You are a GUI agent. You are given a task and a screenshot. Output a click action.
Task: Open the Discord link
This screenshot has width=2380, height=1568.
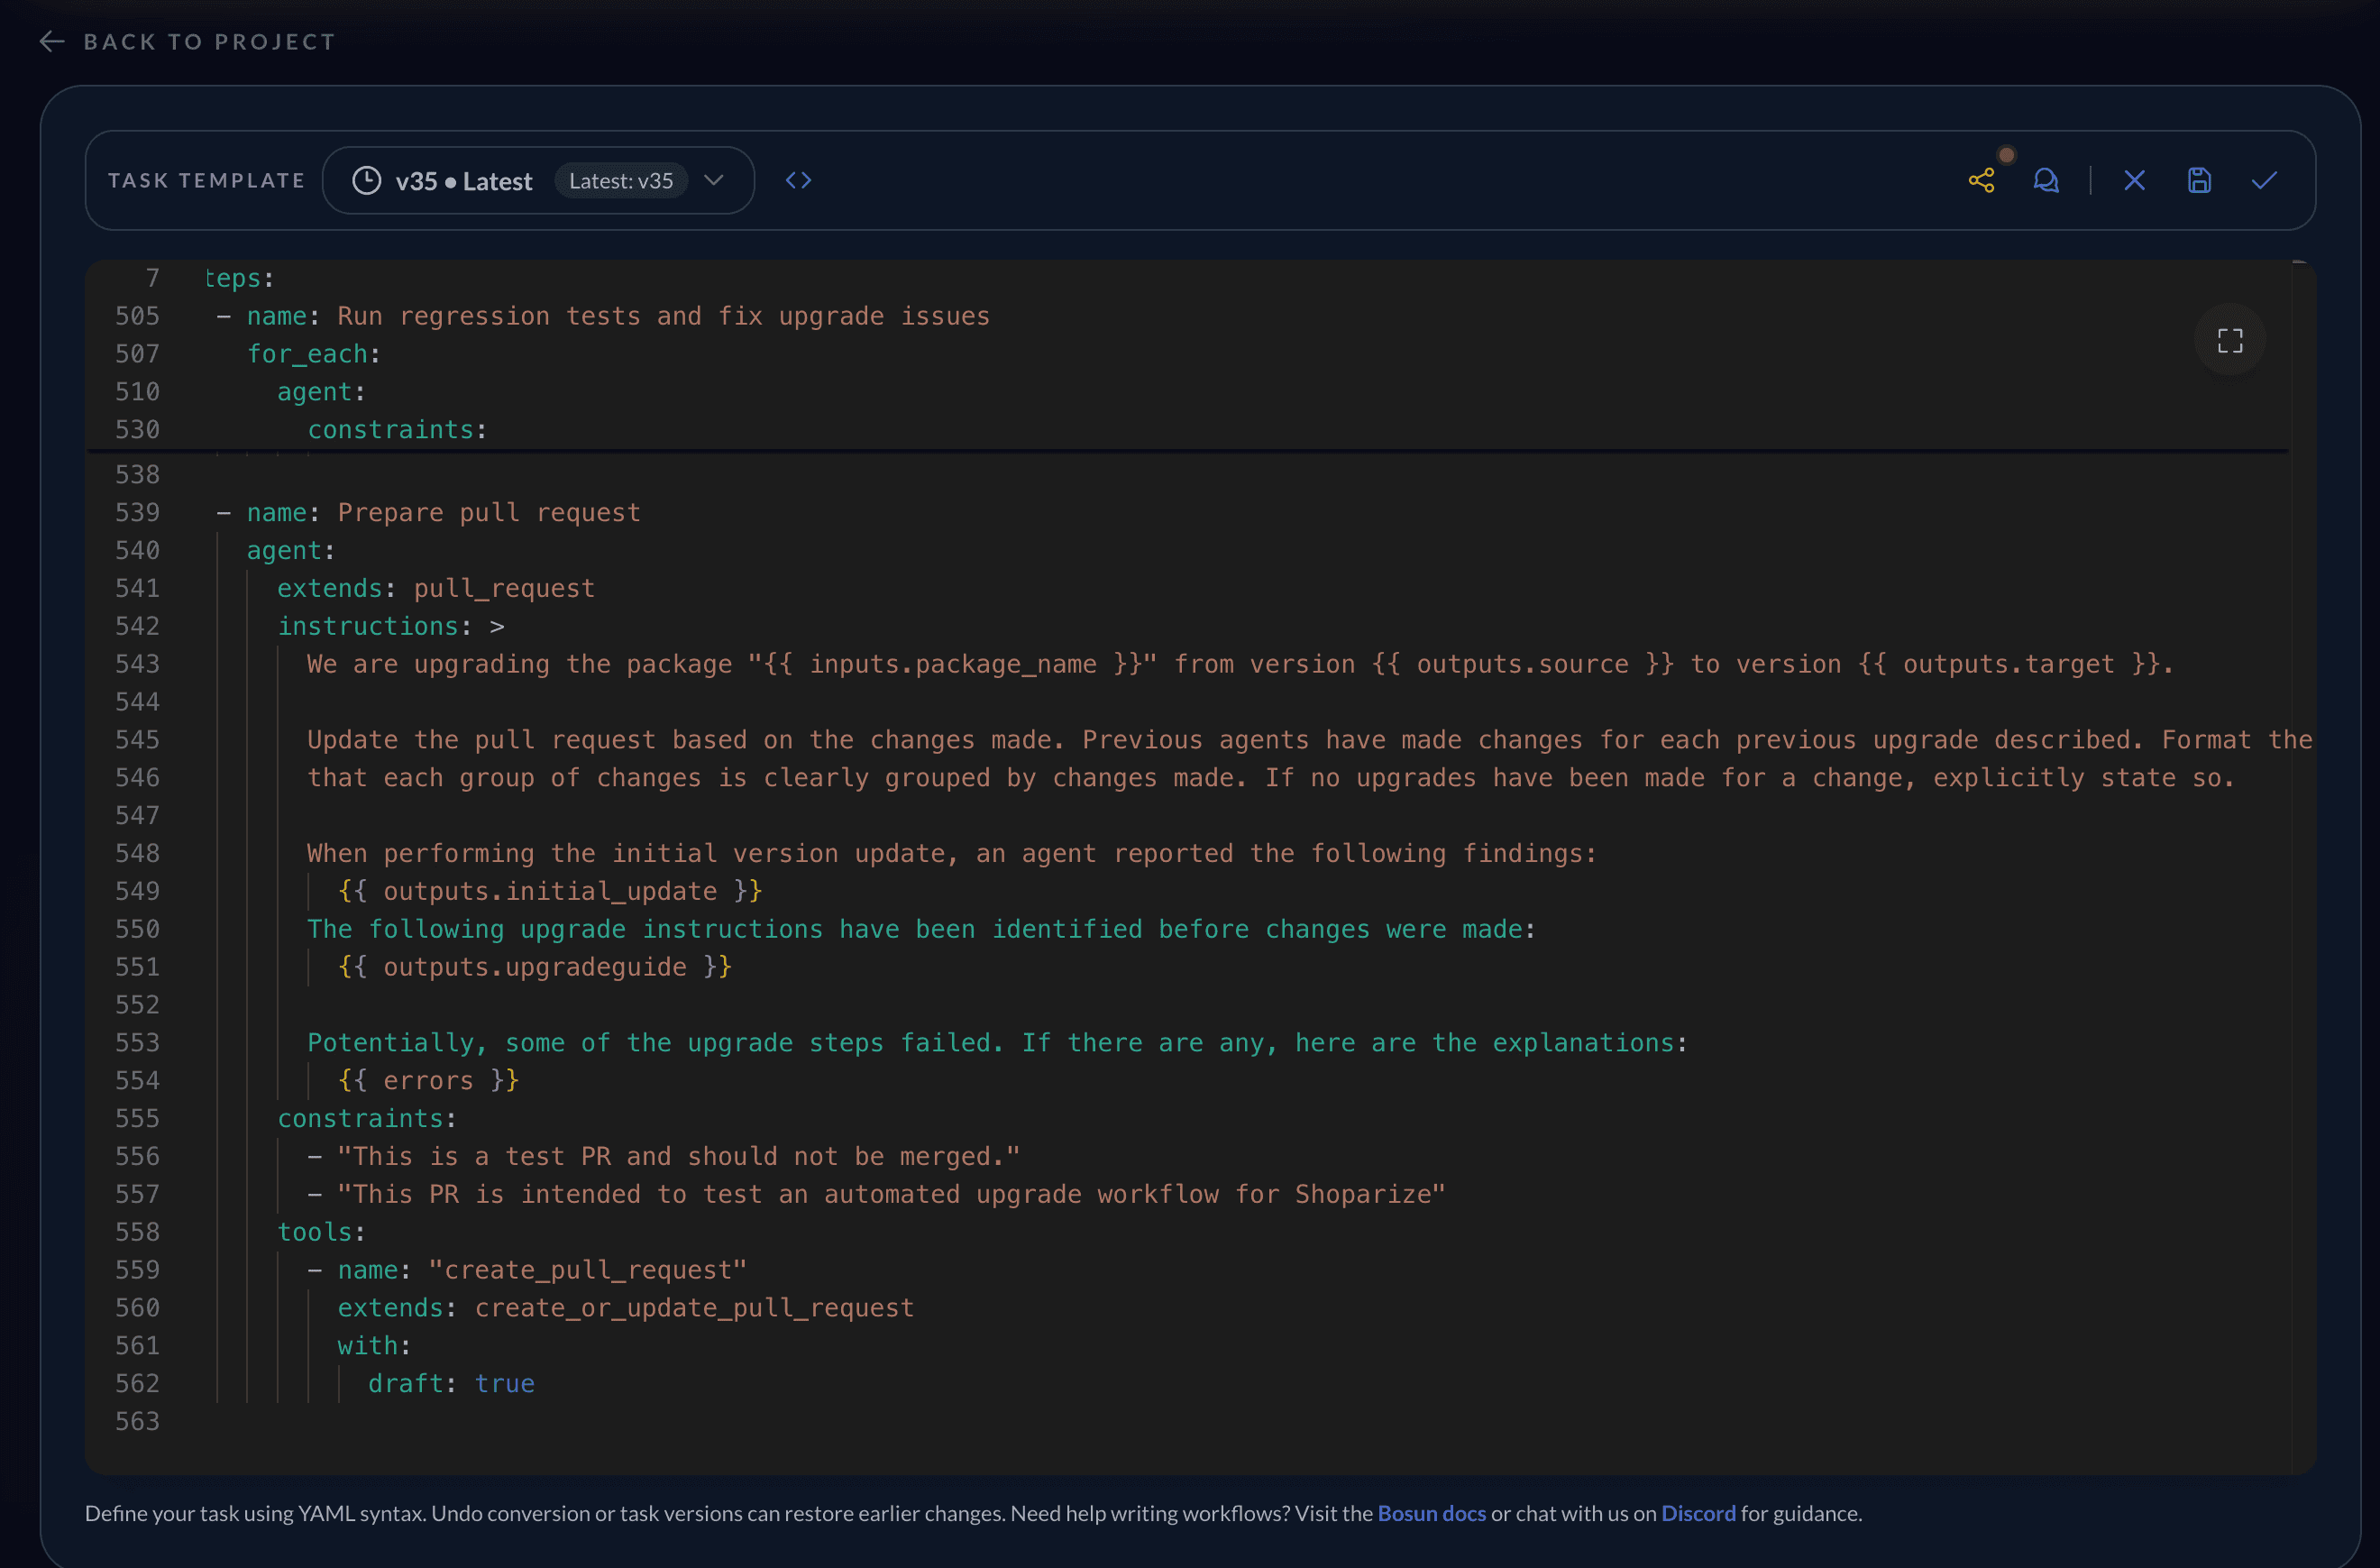(x=1697, y=1513)
